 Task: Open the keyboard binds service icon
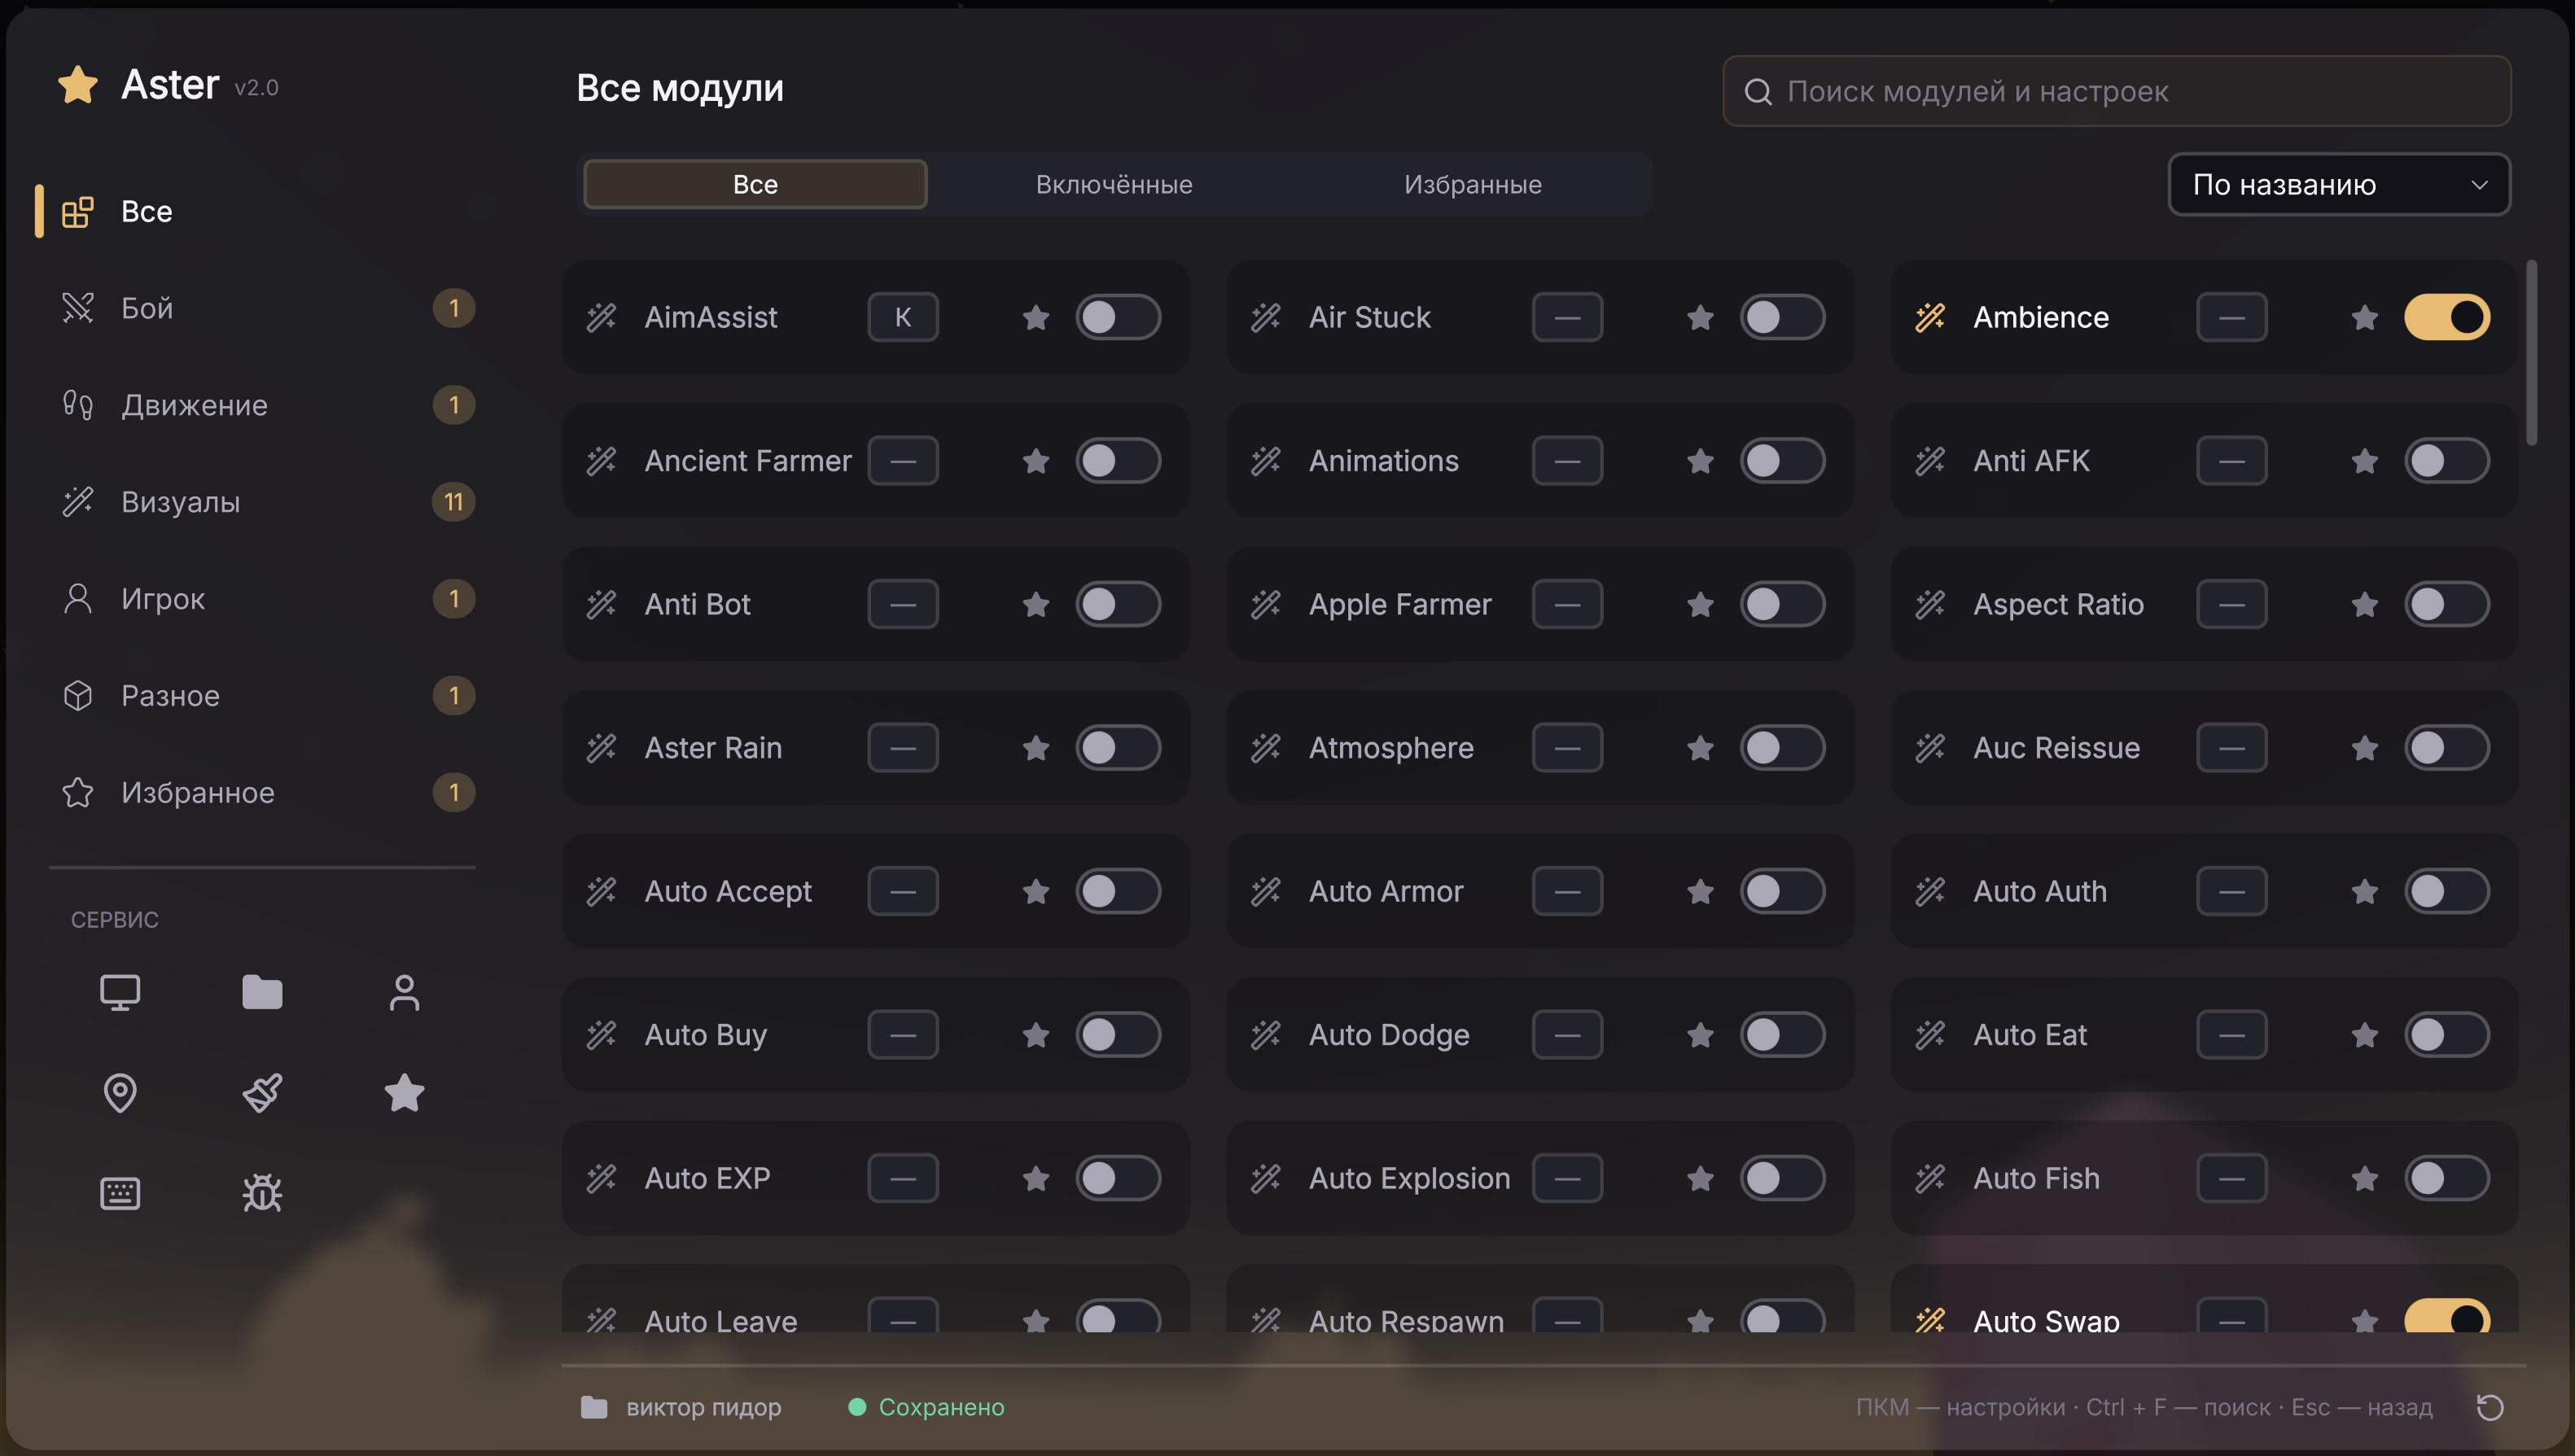point(120,1193)
